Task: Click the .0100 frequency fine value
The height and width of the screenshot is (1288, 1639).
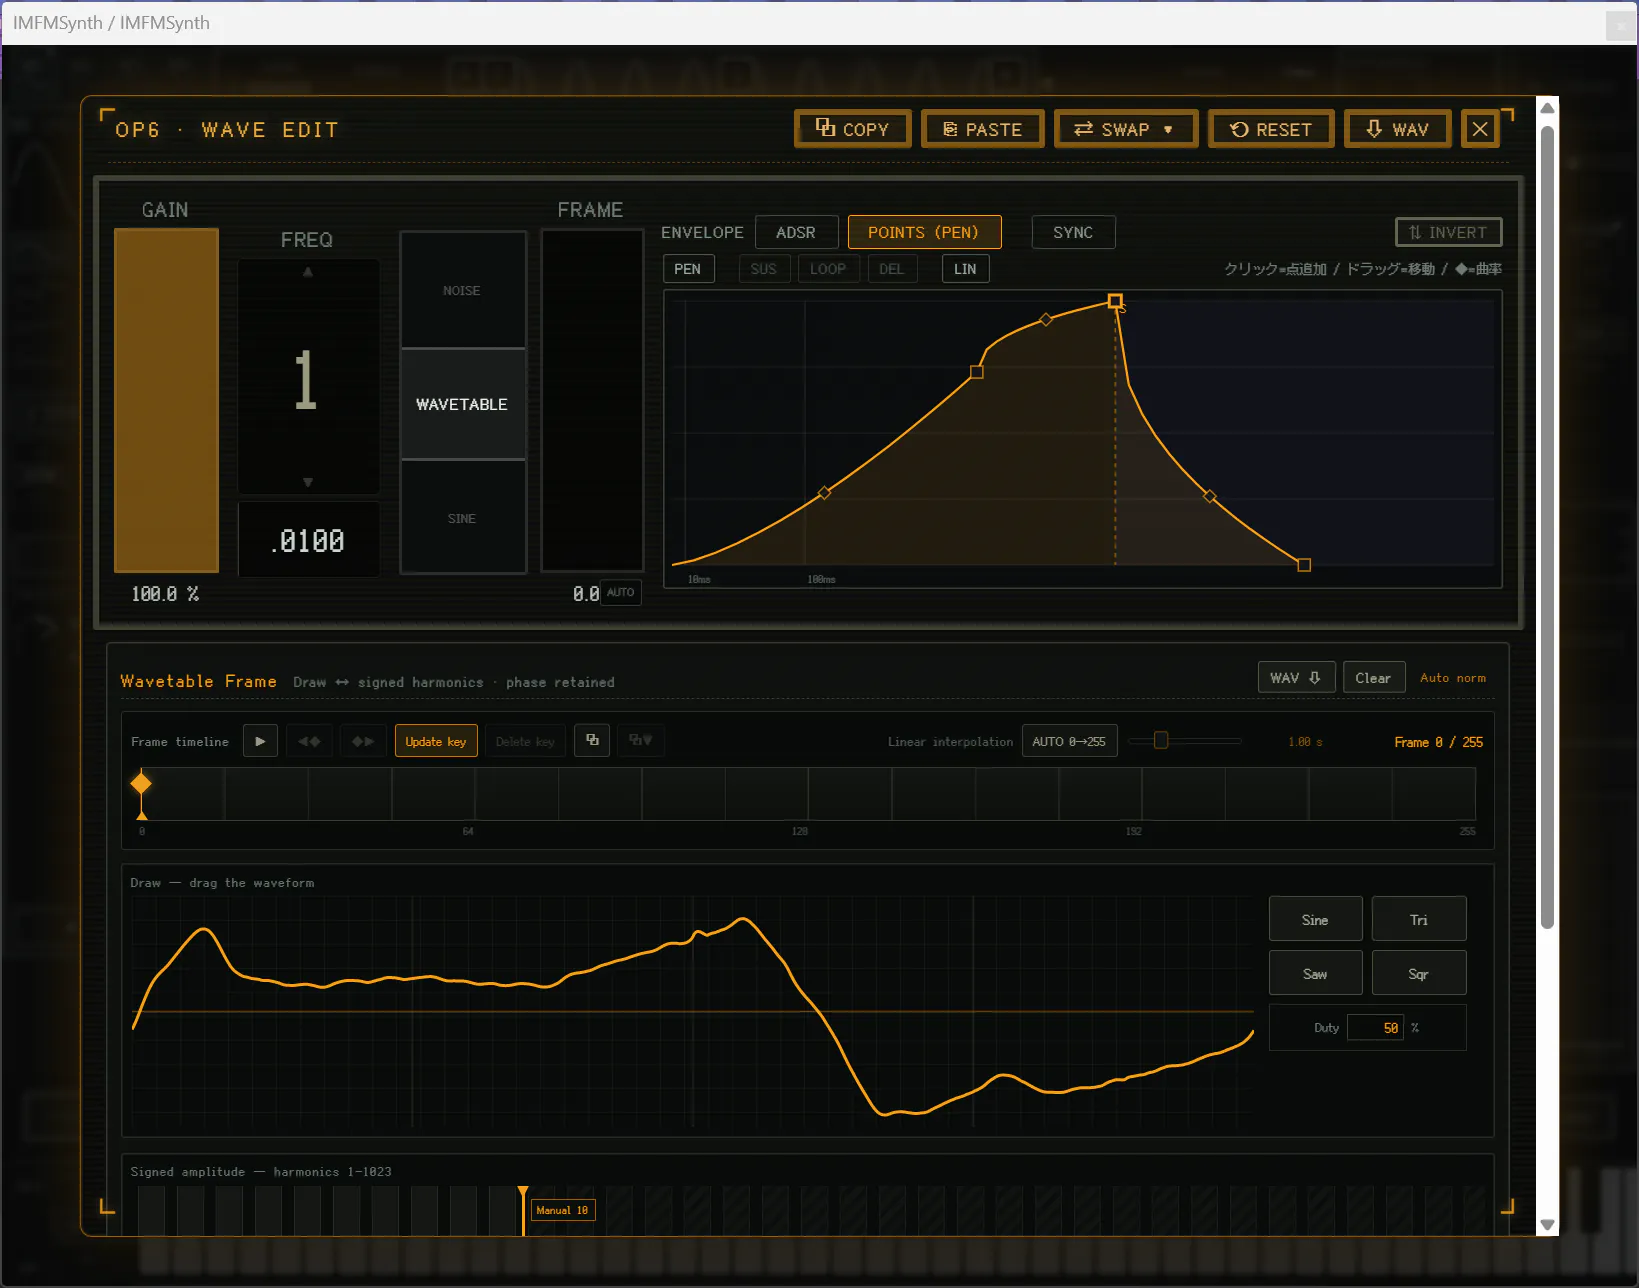Action: 308,541
